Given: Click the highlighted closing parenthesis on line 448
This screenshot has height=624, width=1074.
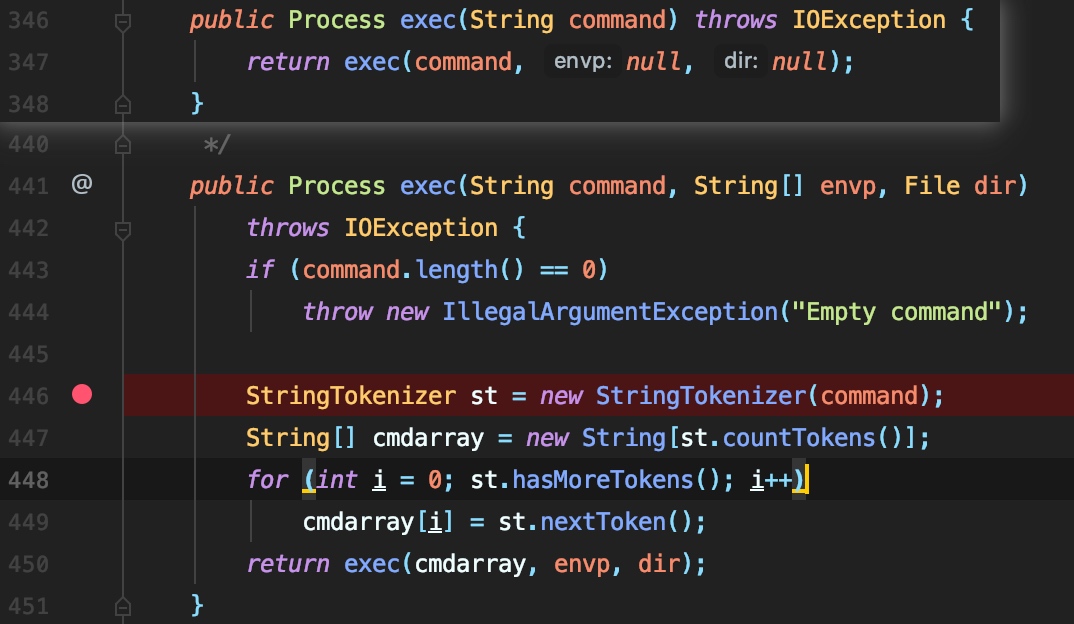Looking at the screenshot, I should pyautogui.click(x=799, y=480).
